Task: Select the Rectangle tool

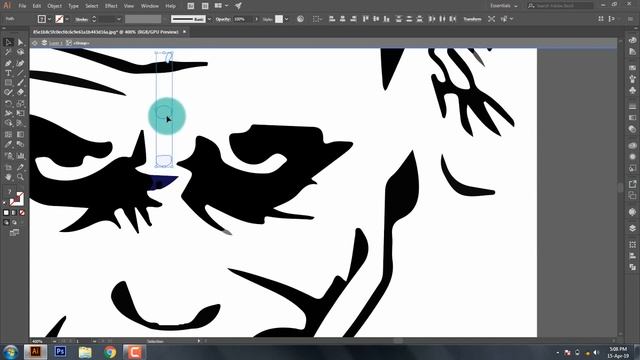Action: [8, 83]
